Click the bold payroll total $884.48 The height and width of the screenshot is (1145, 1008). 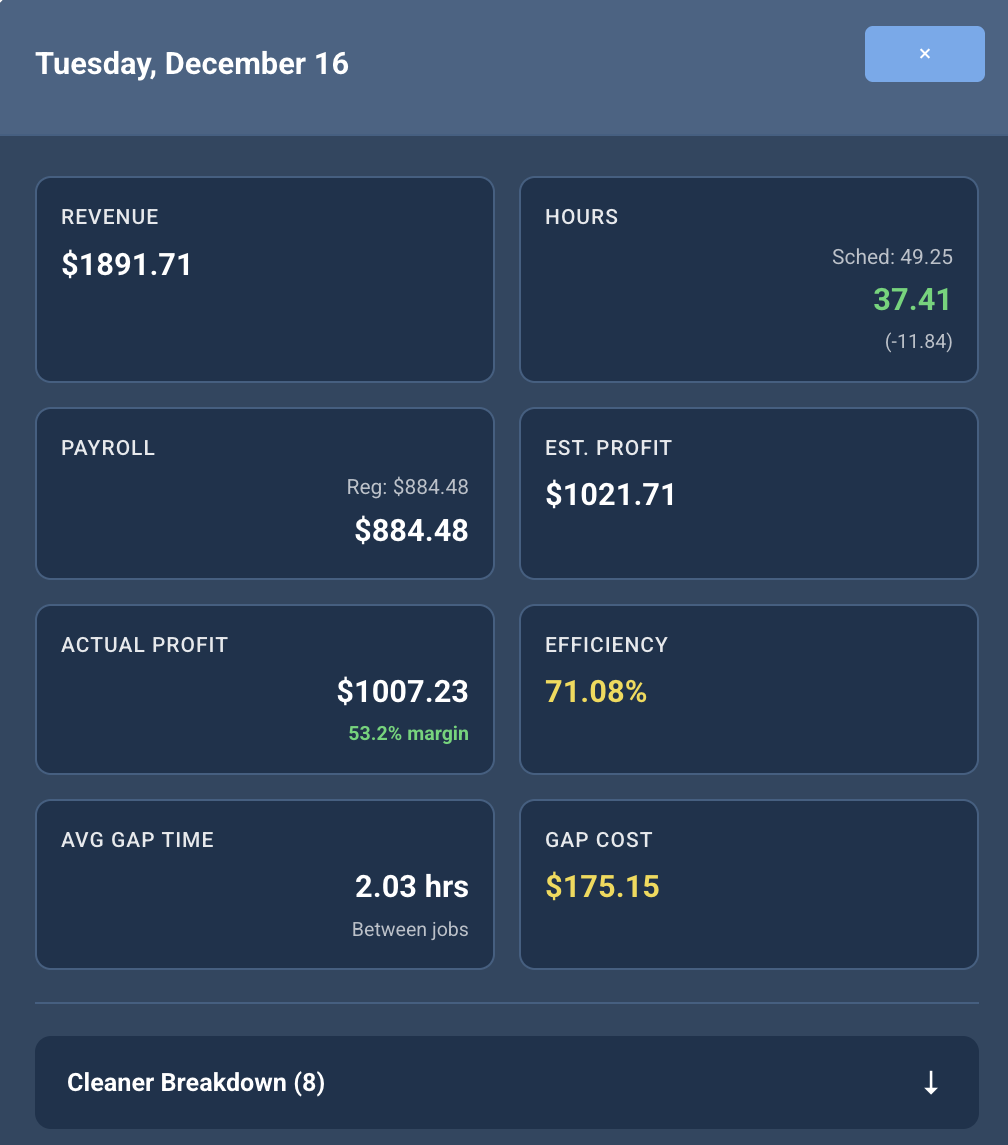point(411,530)
